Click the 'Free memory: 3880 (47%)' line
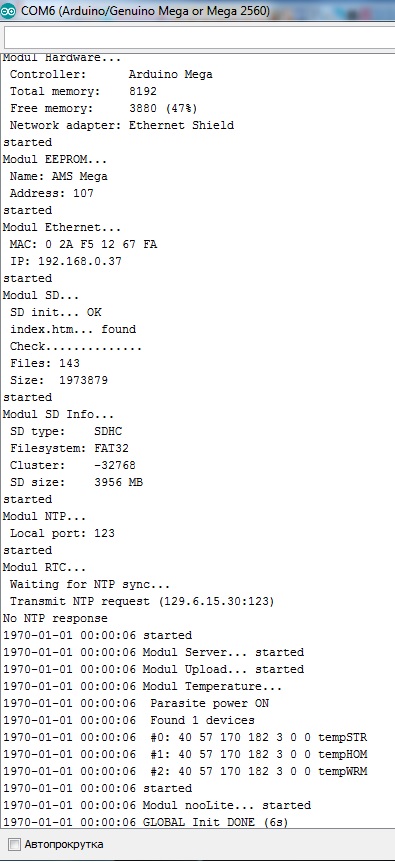The height and width of the screenshot is (863, 395). [x=103, y=108]
